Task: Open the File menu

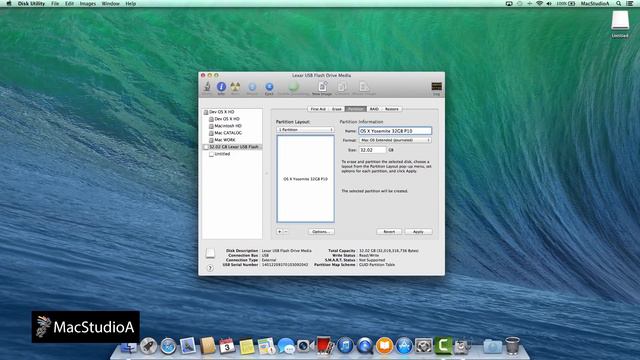Action: click(55, 4)
